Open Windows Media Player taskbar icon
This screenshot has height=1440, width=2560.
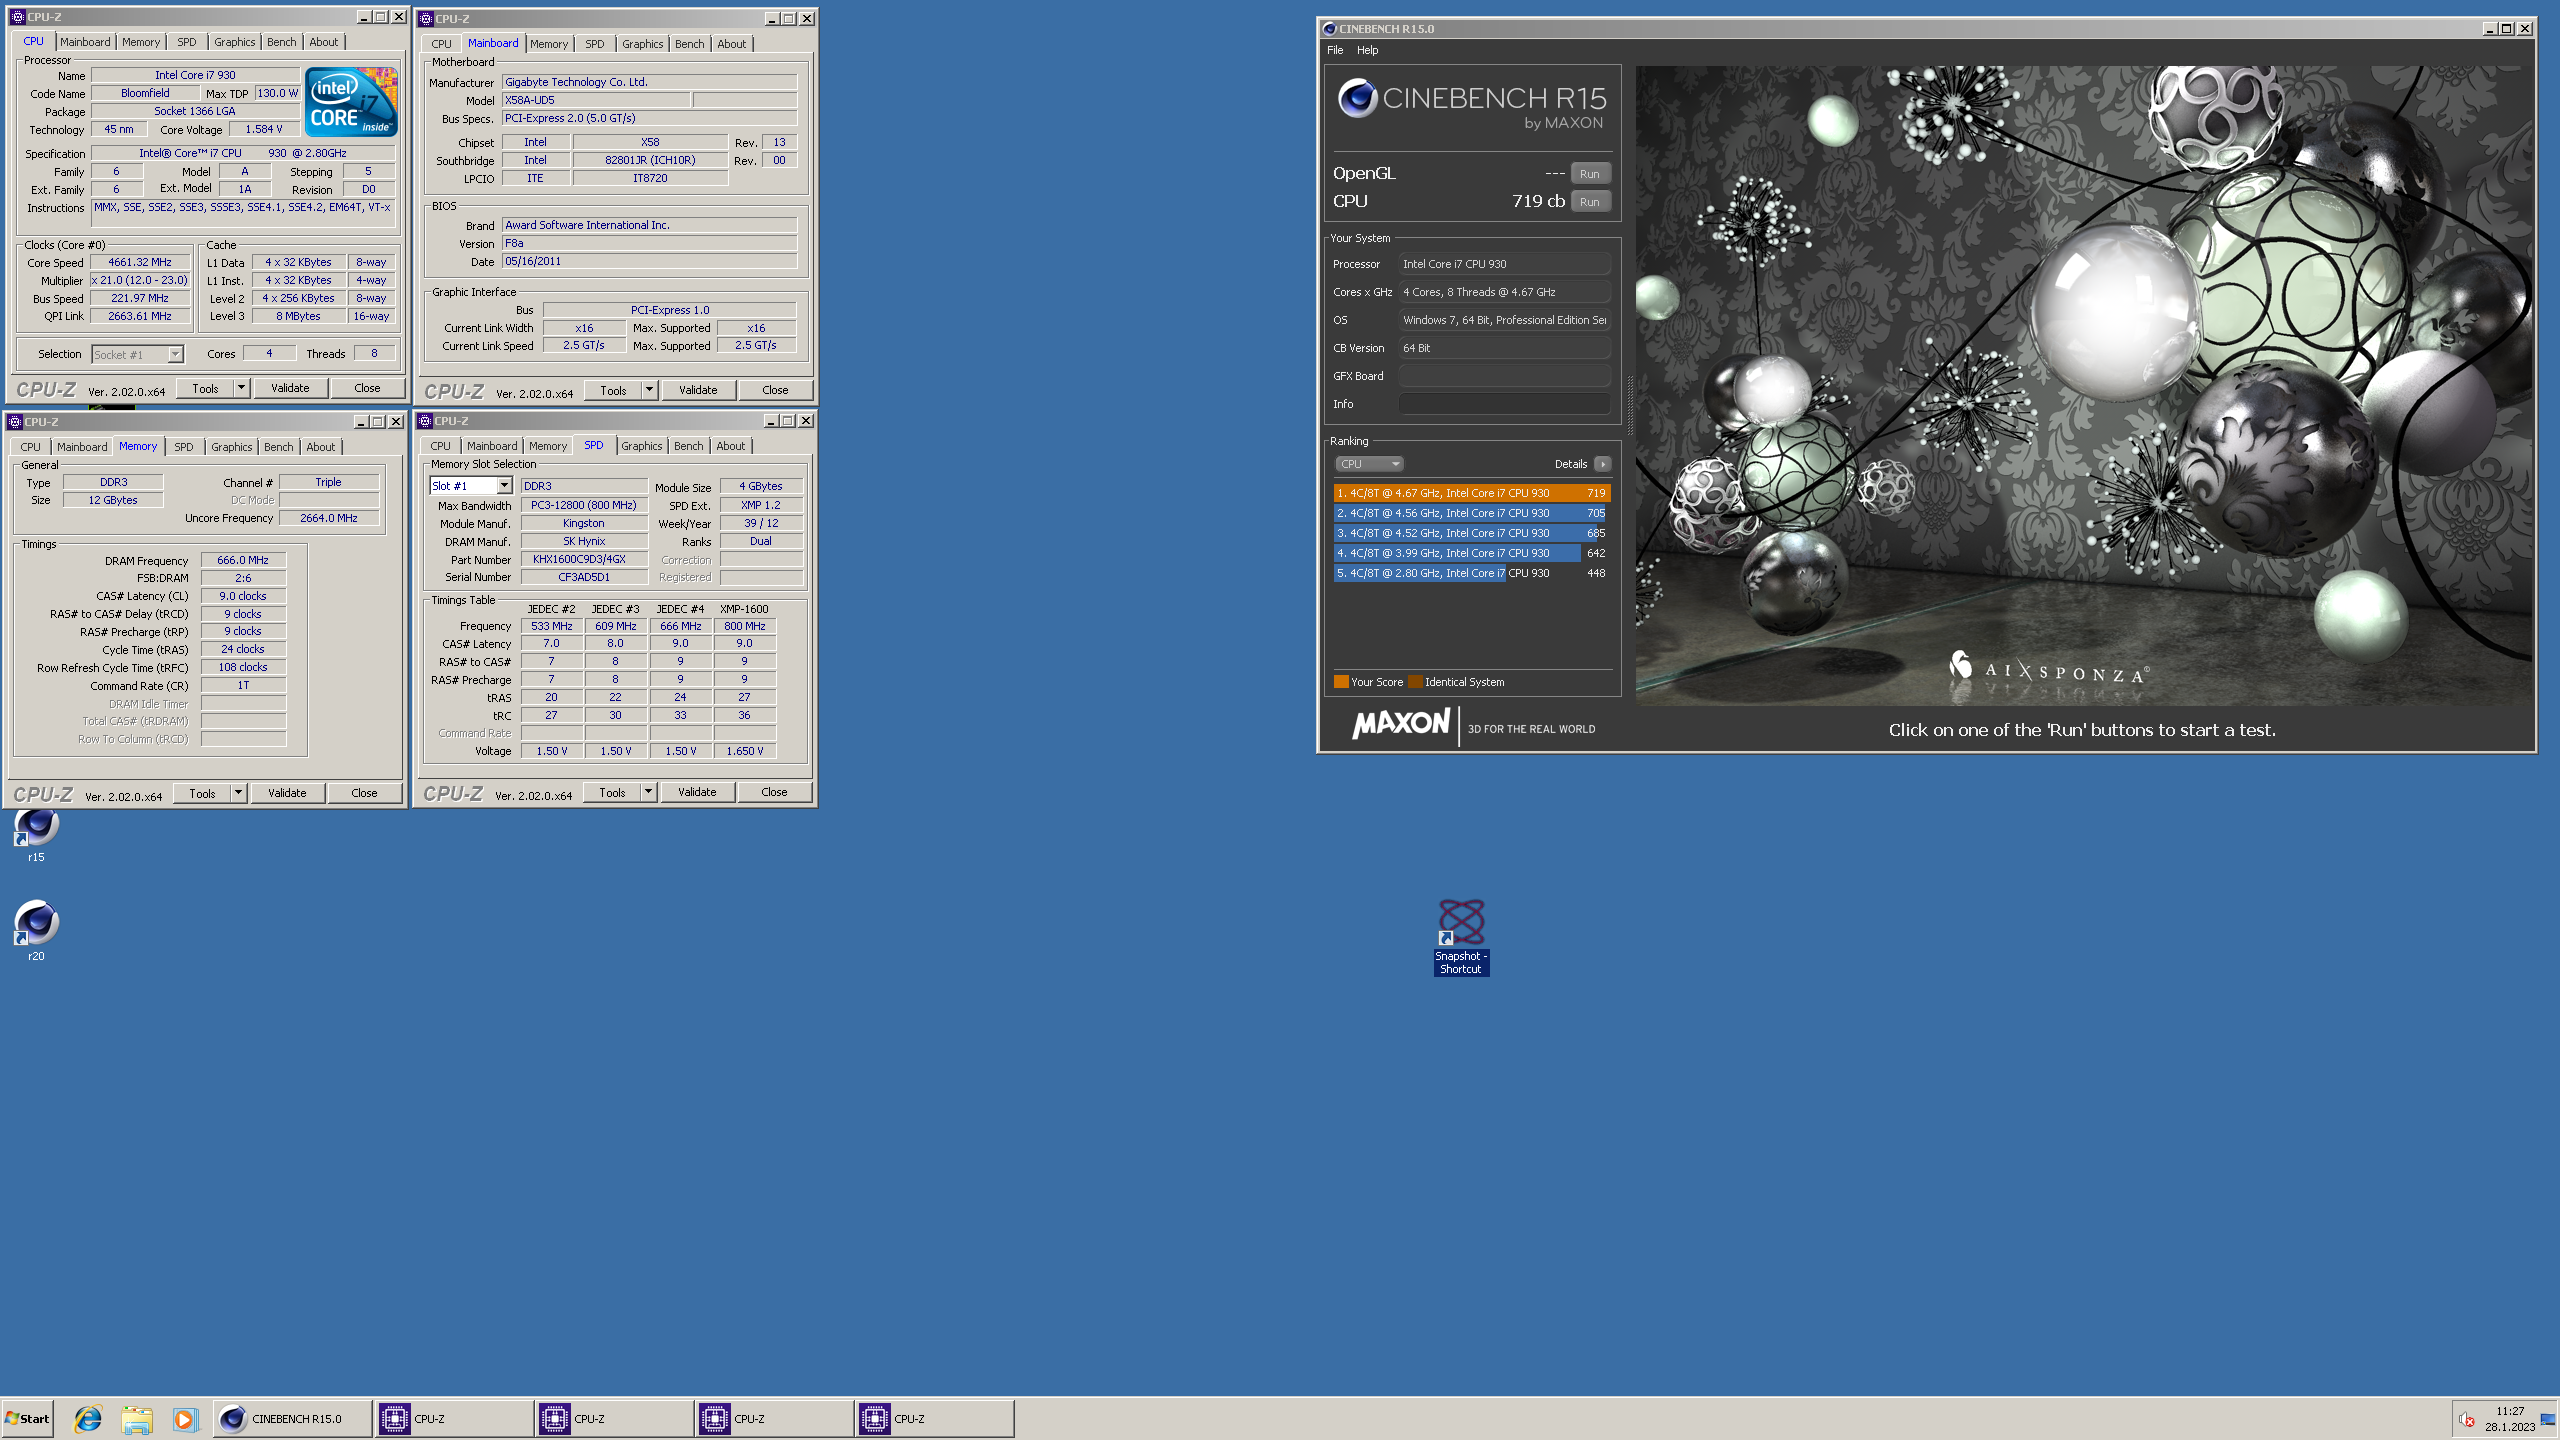(x=185, y=1418)
